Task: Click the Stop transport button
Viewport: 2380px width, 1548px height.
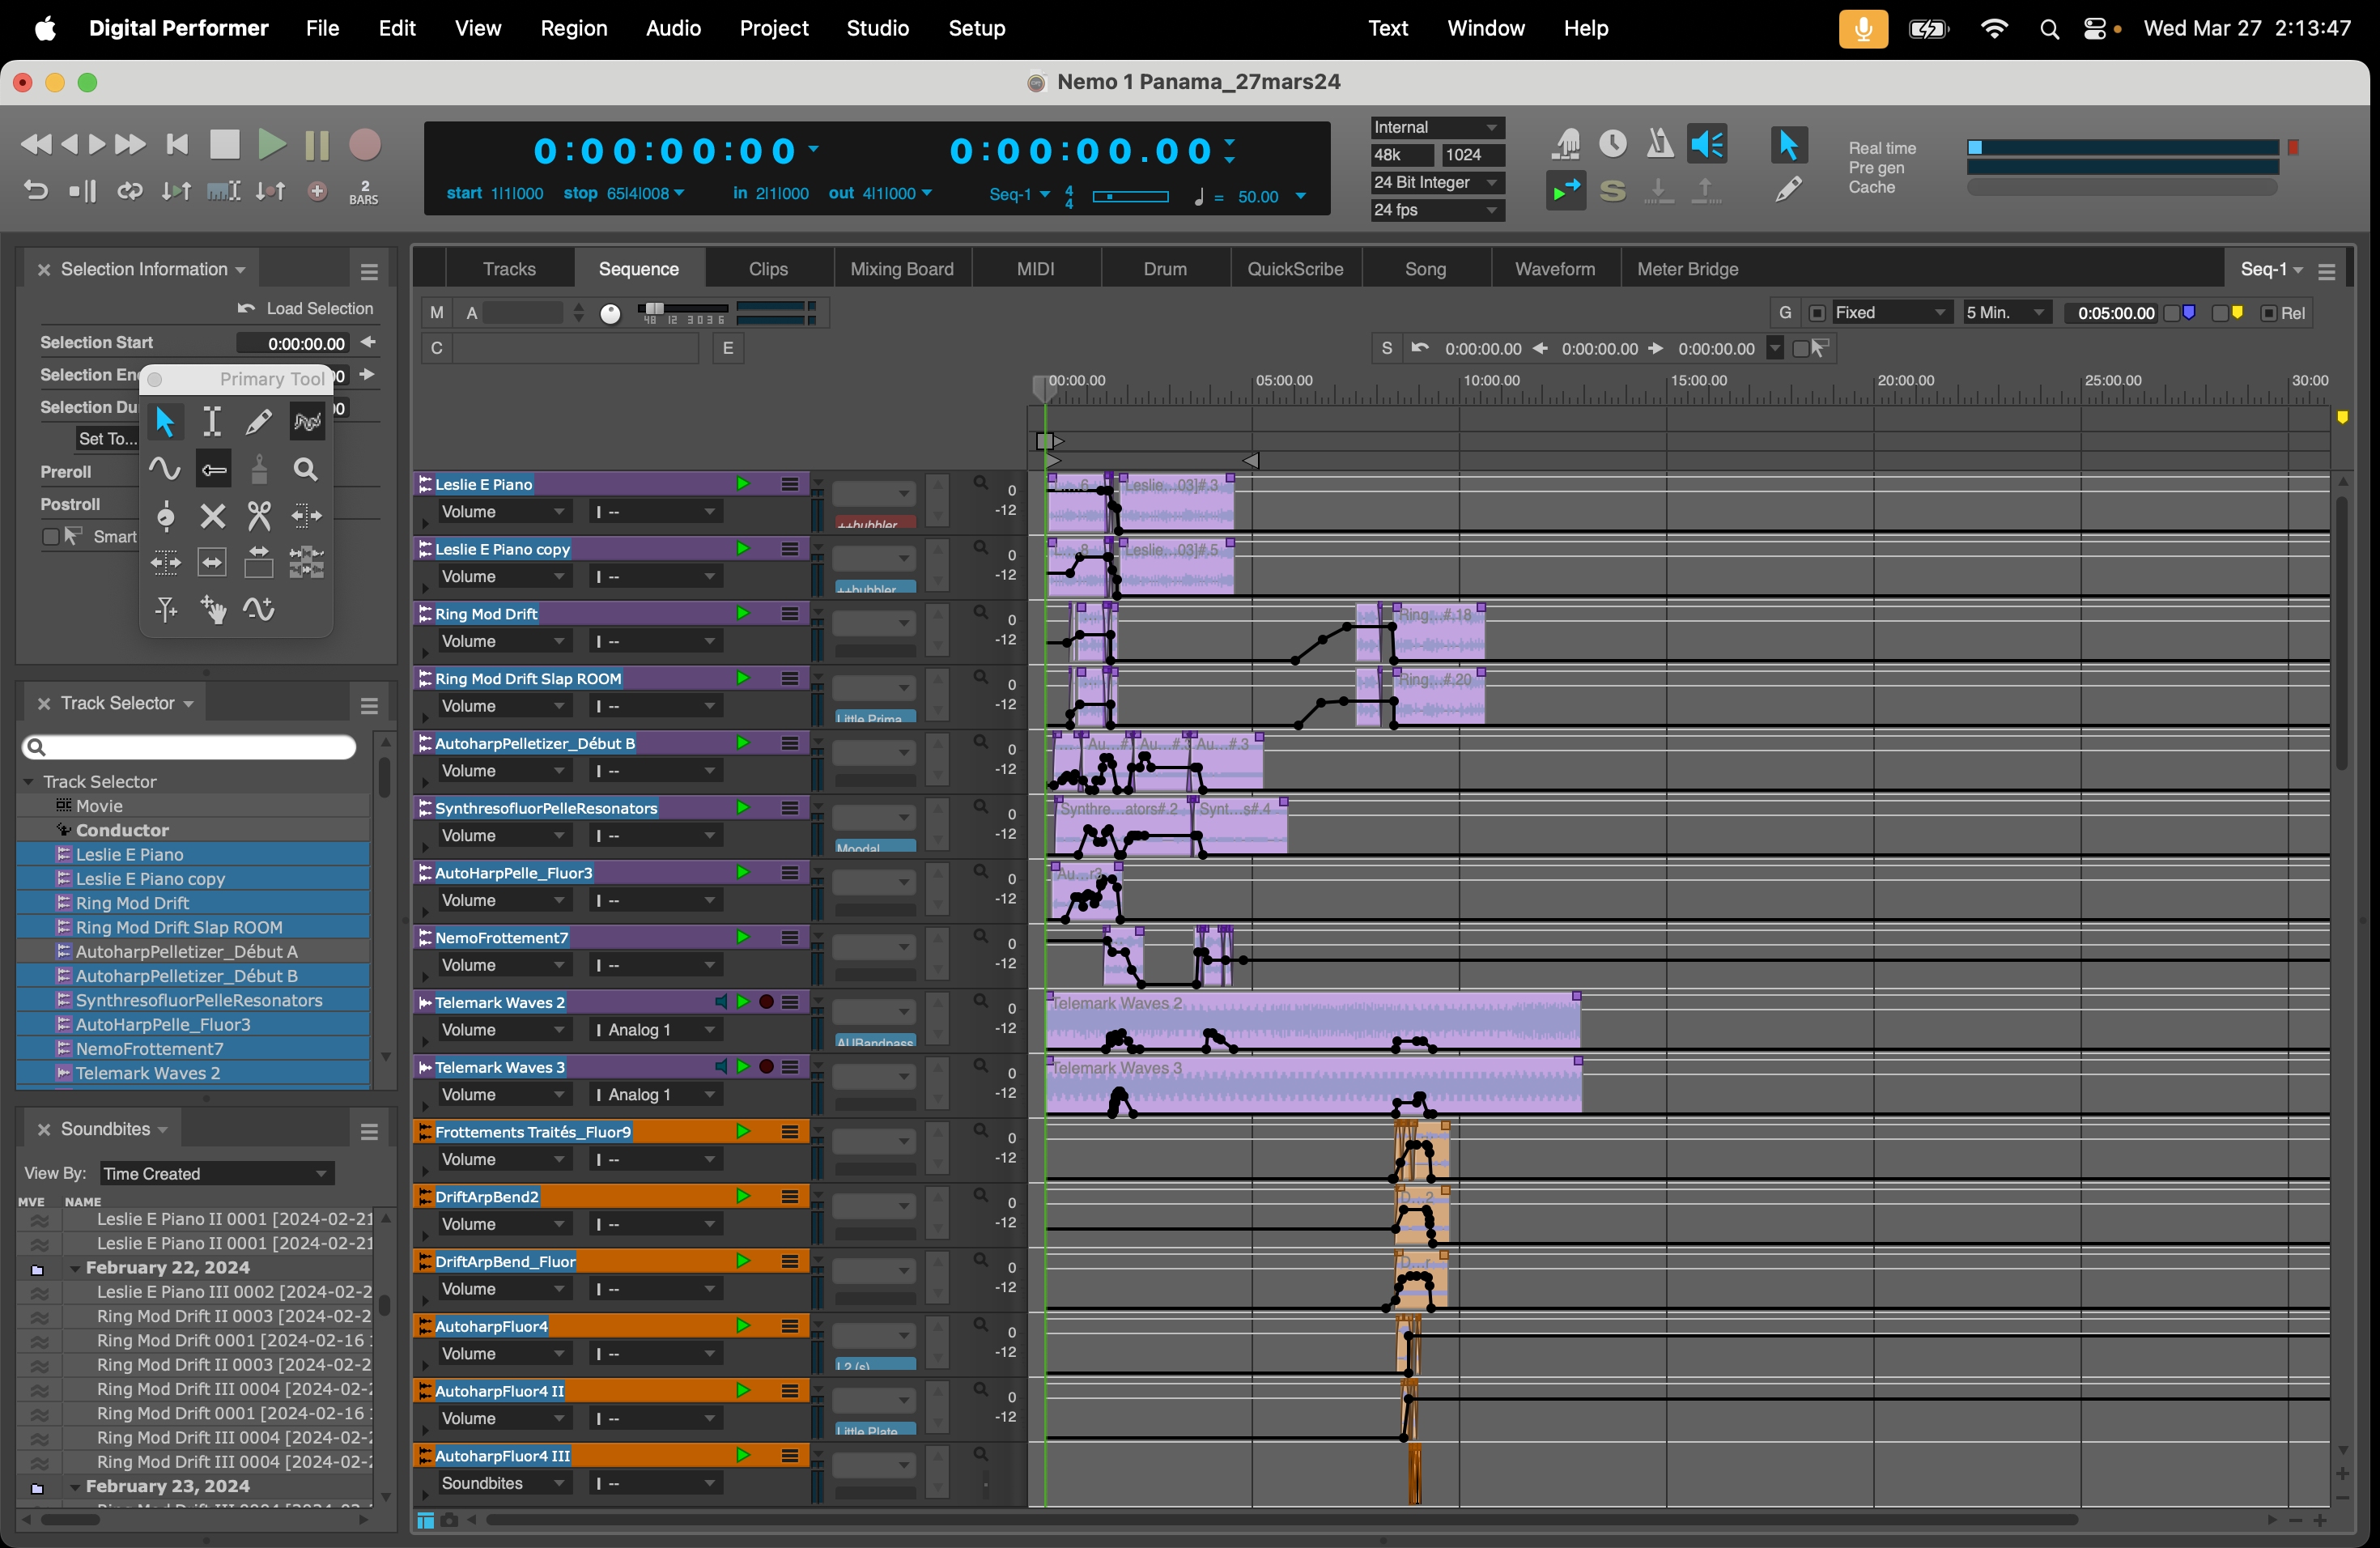Action: tap(224, 144)
